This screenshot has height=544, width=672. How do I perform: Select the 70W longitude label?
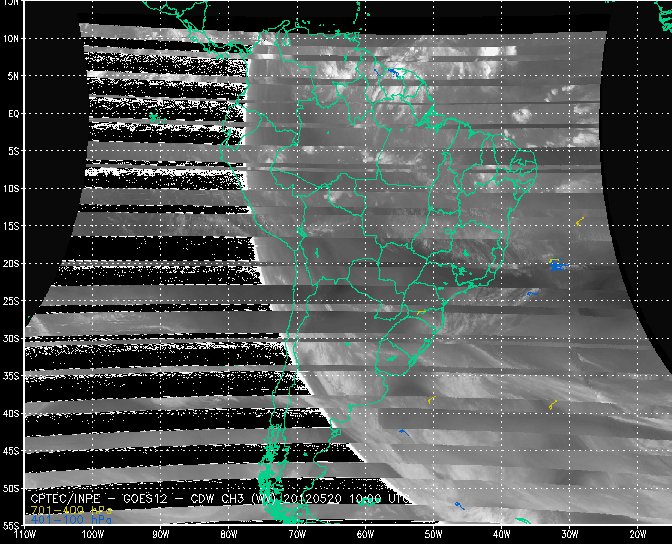[297, 535]
